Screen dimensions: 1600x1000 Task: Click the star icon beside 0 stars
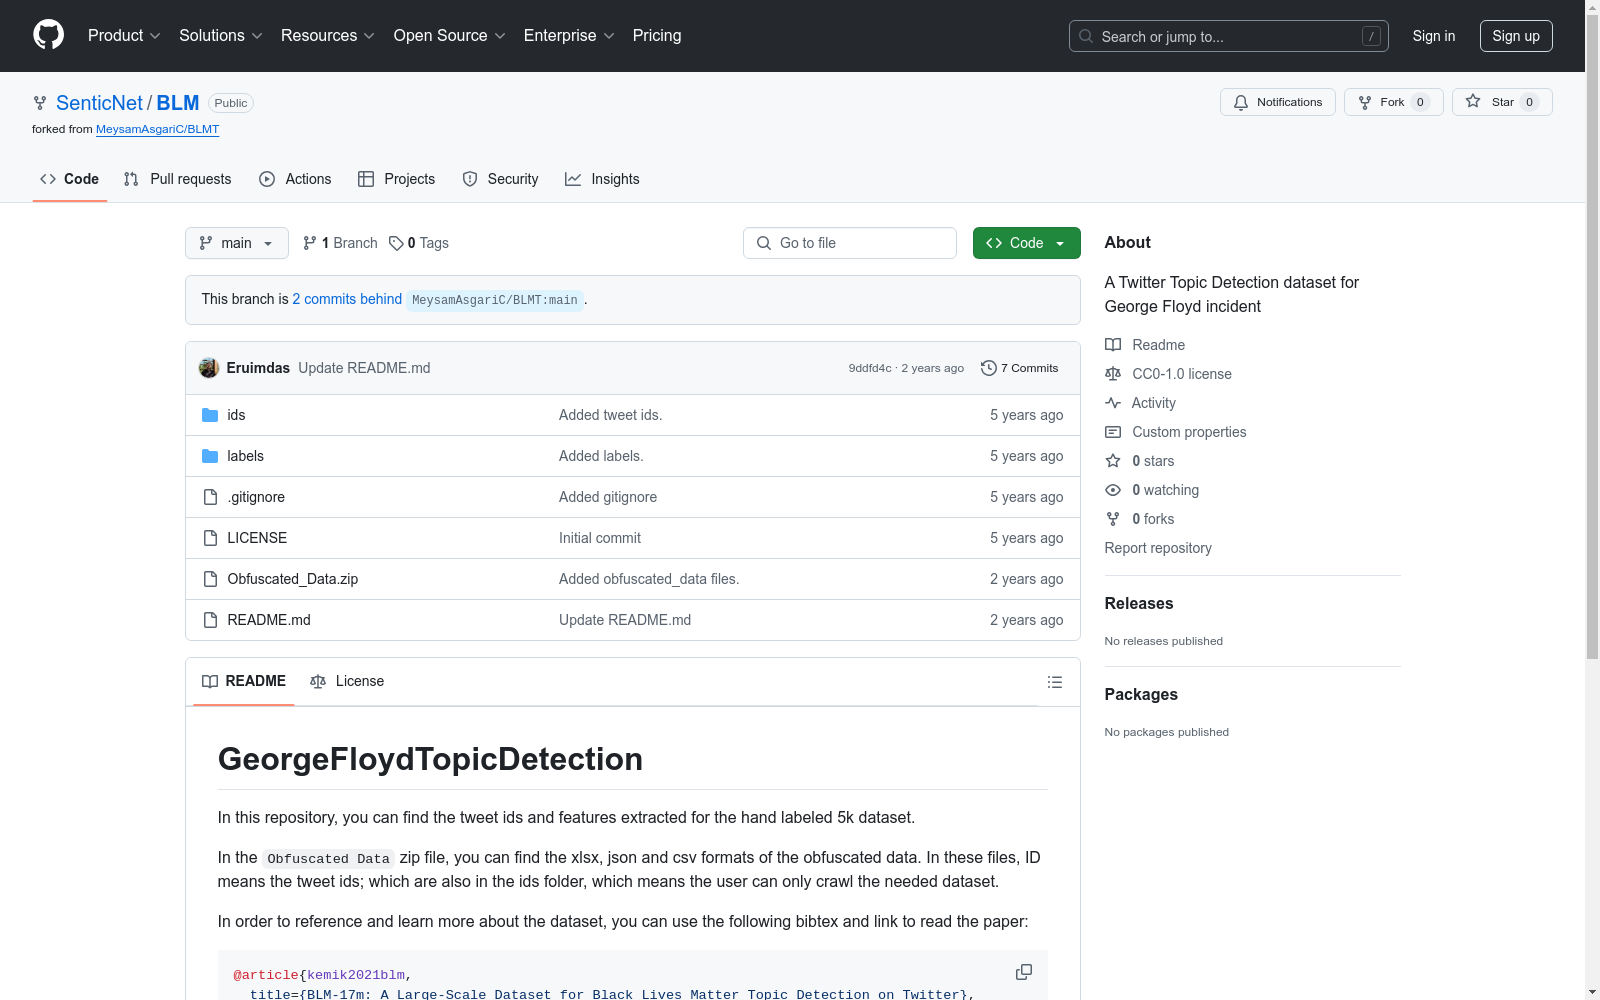(1113, 461)
